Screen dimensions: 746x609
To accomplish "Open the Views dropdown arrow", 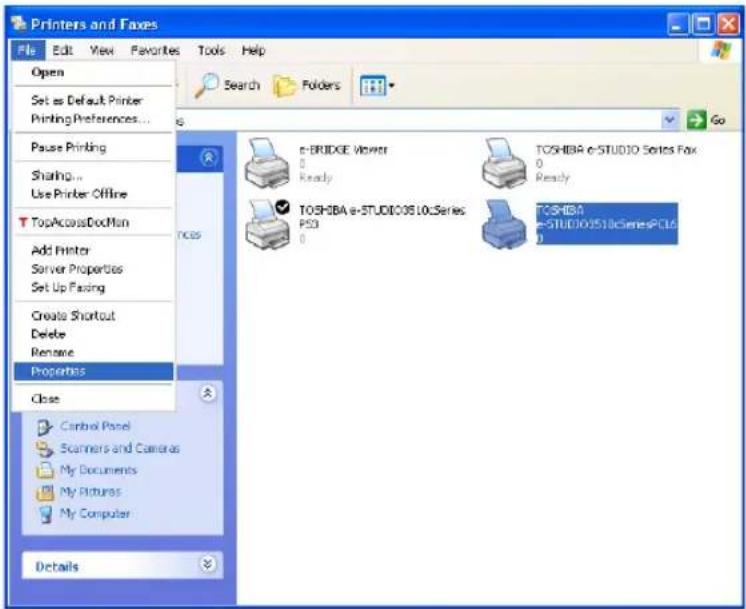I will point(392,86).
